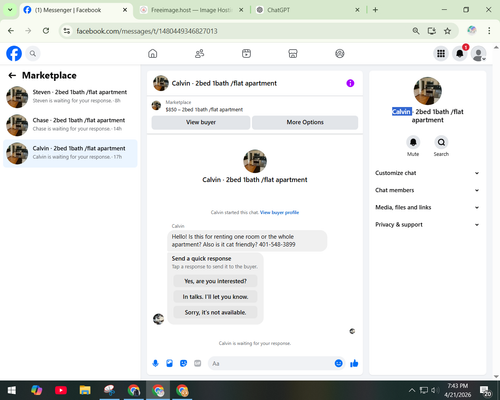Viewport: 500px width, 400px height.
Task: Go back with browser back arrow
Action: (x=11, y=31)
